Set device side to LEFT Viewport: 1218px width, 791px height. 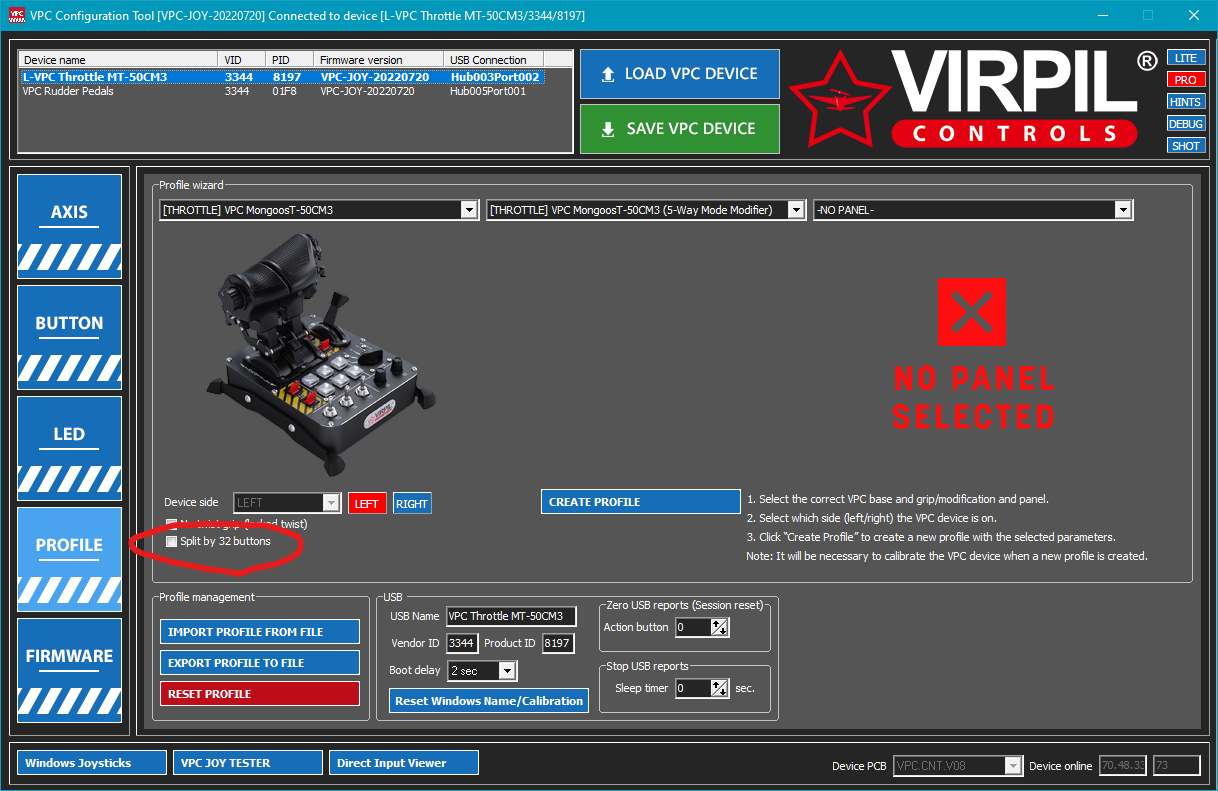click(x=367, y=504)
